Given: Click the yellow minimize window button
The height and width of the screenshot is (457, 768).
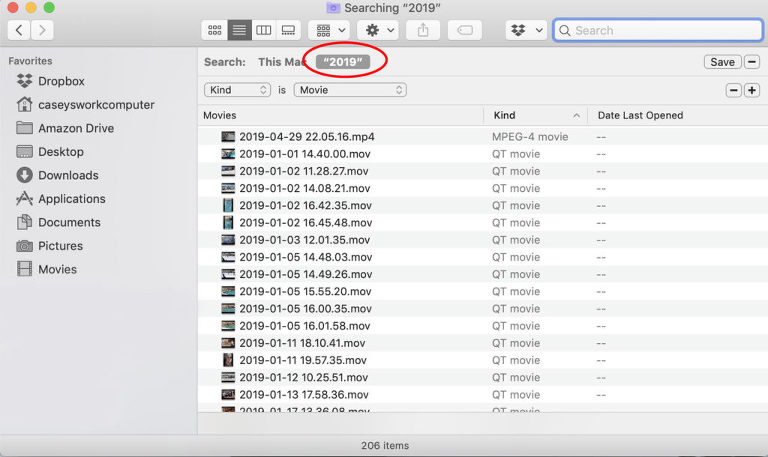Looking at the screenshot, I should pos(31,7).
